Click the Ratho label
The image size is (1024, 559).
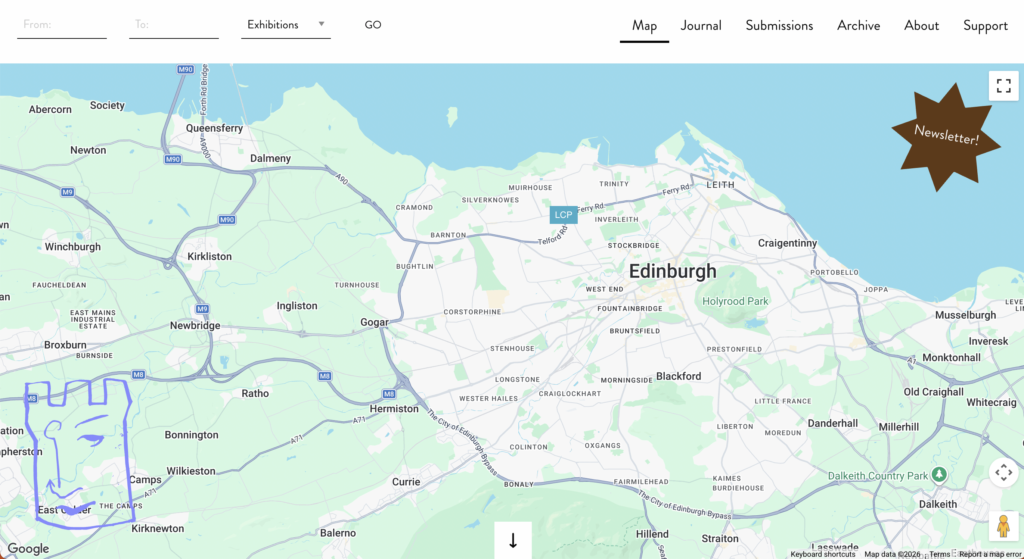(255, 393)
